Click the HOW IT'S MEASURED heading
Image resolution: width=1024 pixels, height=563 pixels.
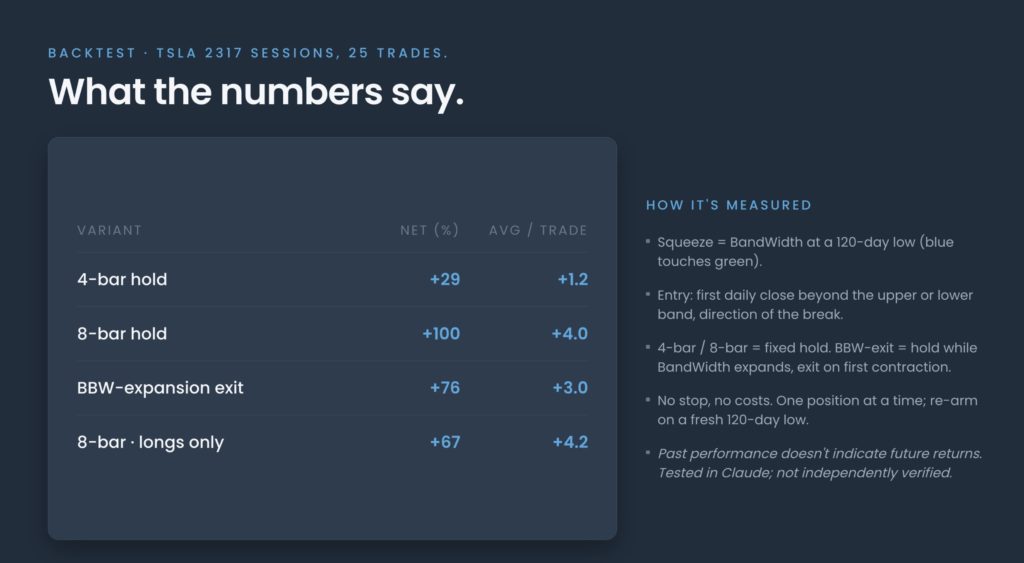click(x=729, y=205)
